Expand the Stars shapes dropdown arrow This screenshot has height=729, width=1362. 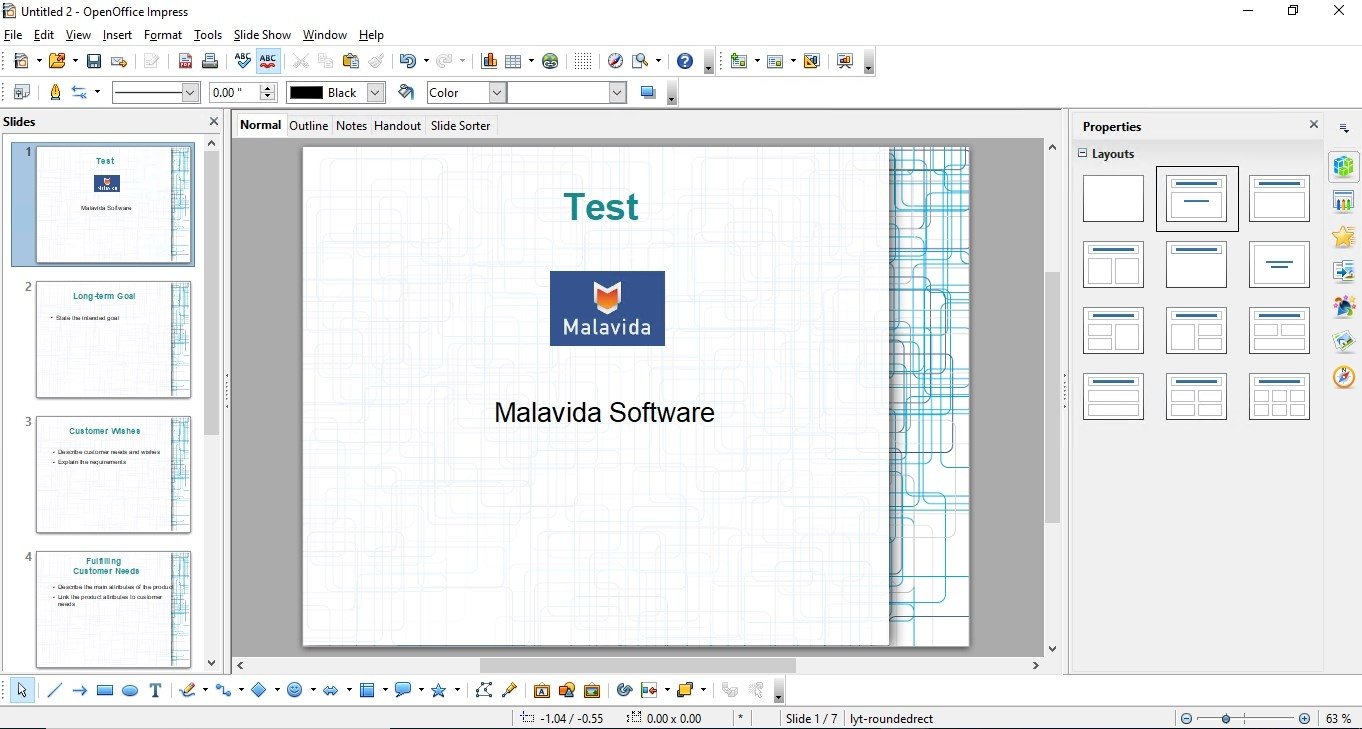(x=457, y=690)
